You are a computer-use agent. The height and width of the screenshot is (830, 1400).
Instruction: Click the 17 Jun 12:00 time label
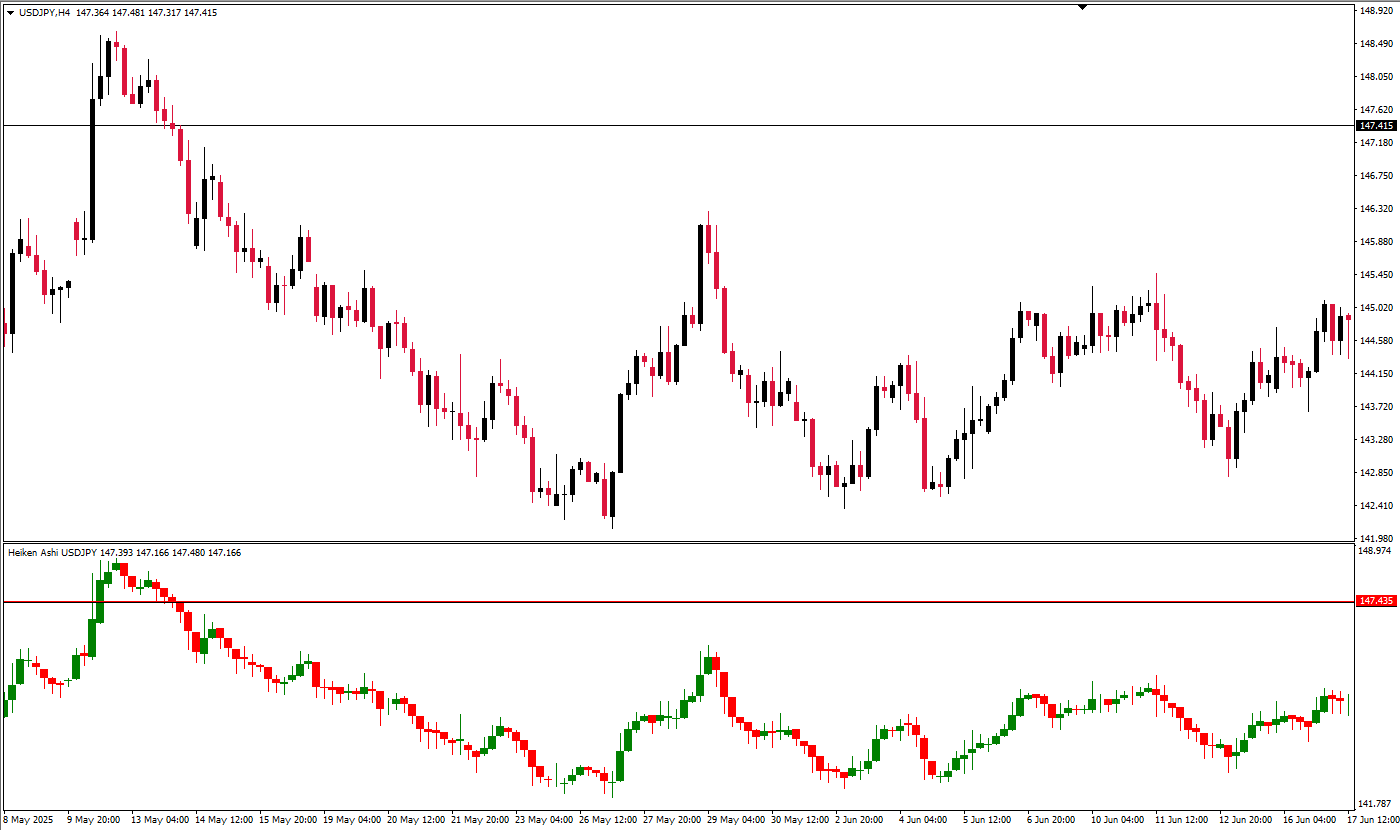pos(1372,820)
